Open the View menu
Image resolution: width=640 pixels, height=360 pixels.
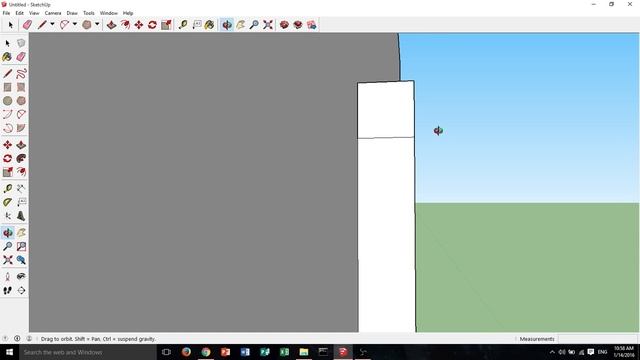pos(34,13)
